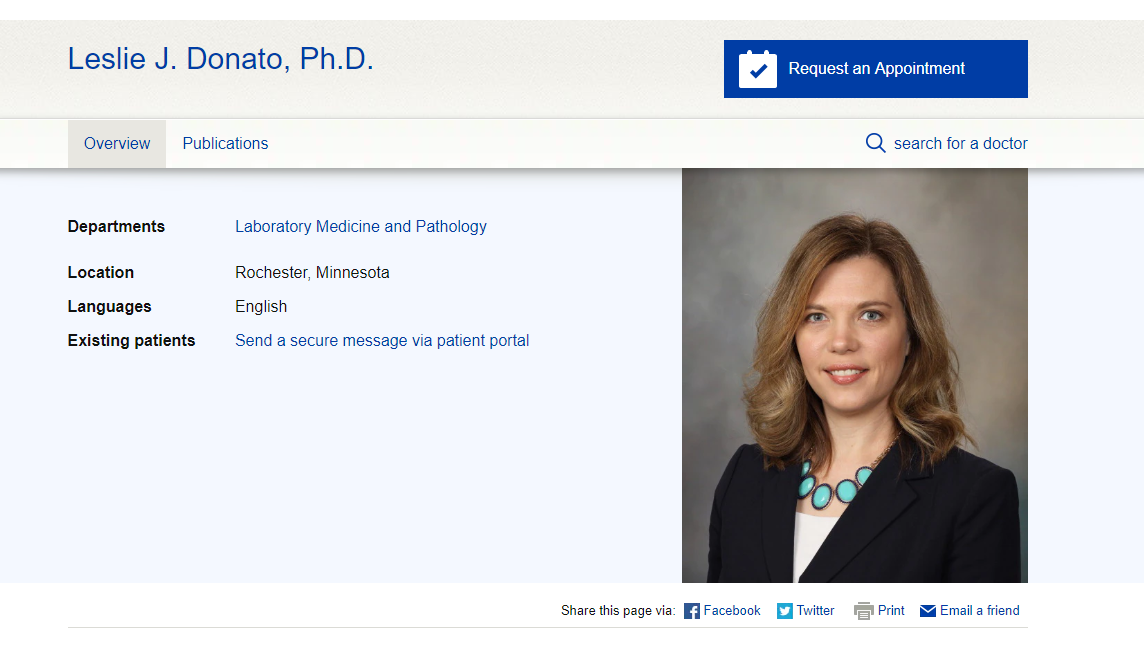Open Laboratory Medicine and Pathology department link

click(360, 226)
